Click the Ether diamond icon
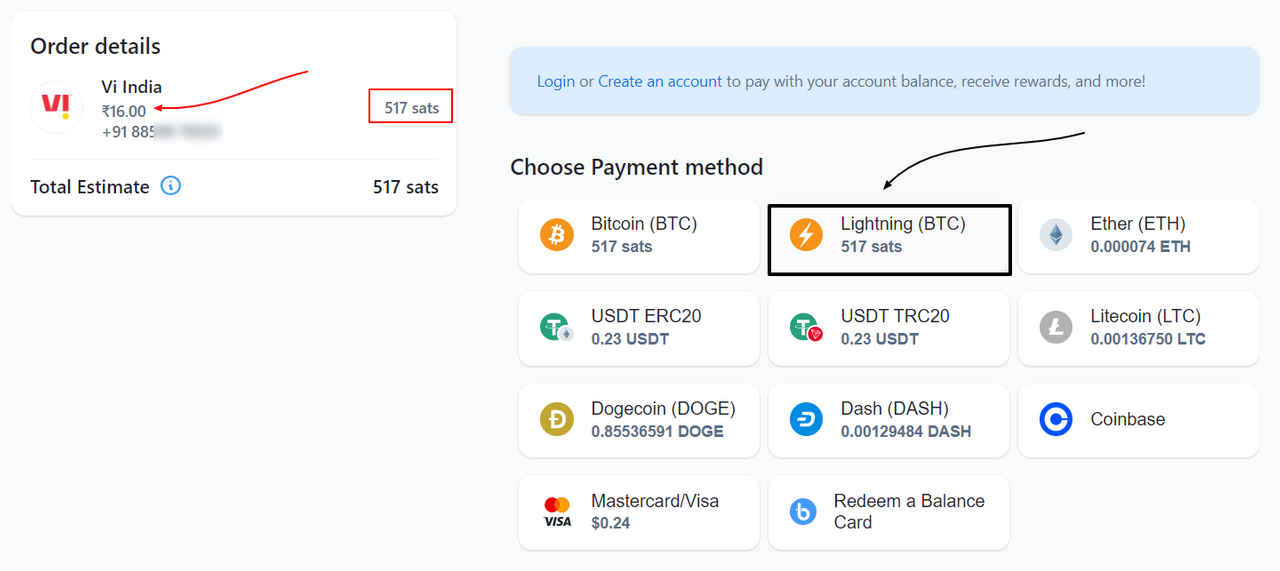Viewport: 1280px width, 571px height. [1056, 235]
